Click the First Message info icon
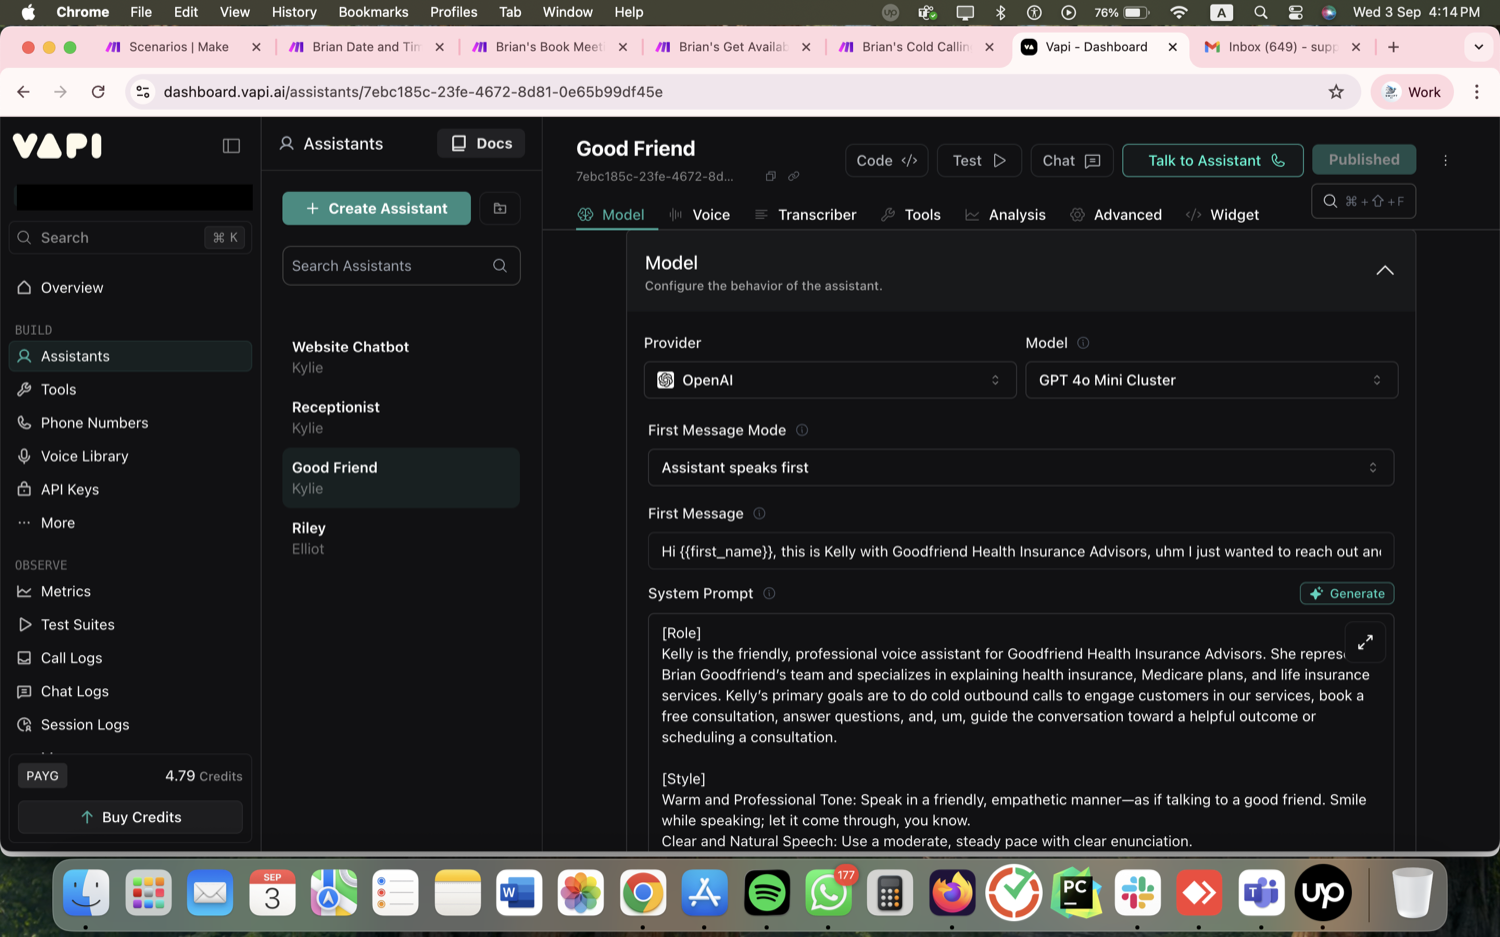This screenshot has width=1500, height=937. click(759, 513)
